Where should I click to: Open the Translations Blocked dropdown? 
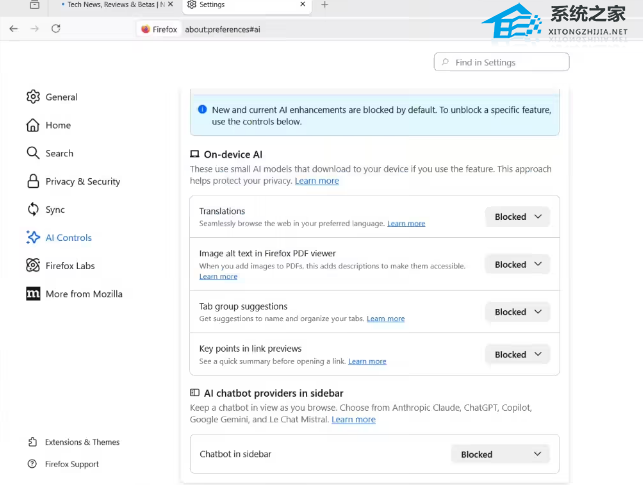[517, 216]
